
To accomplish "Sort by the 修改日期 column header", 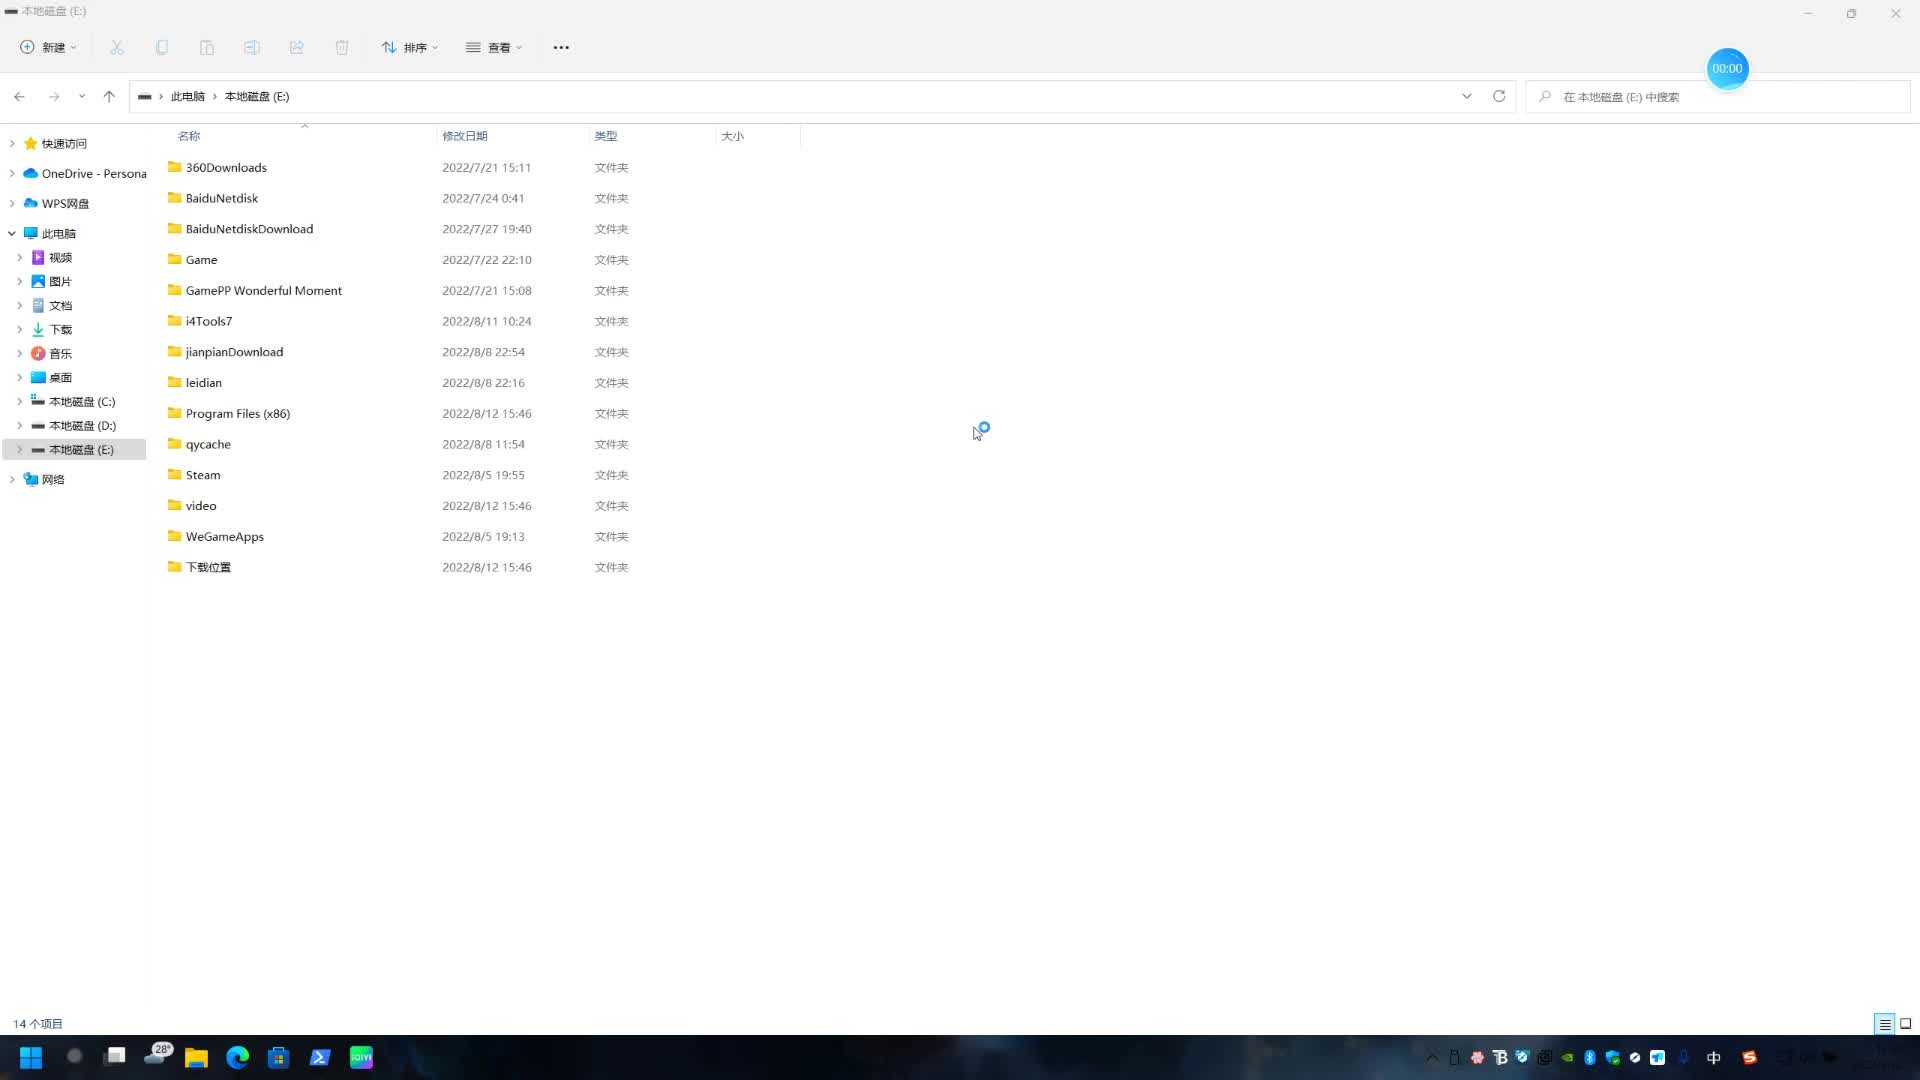I will click(x=465, y=136).
